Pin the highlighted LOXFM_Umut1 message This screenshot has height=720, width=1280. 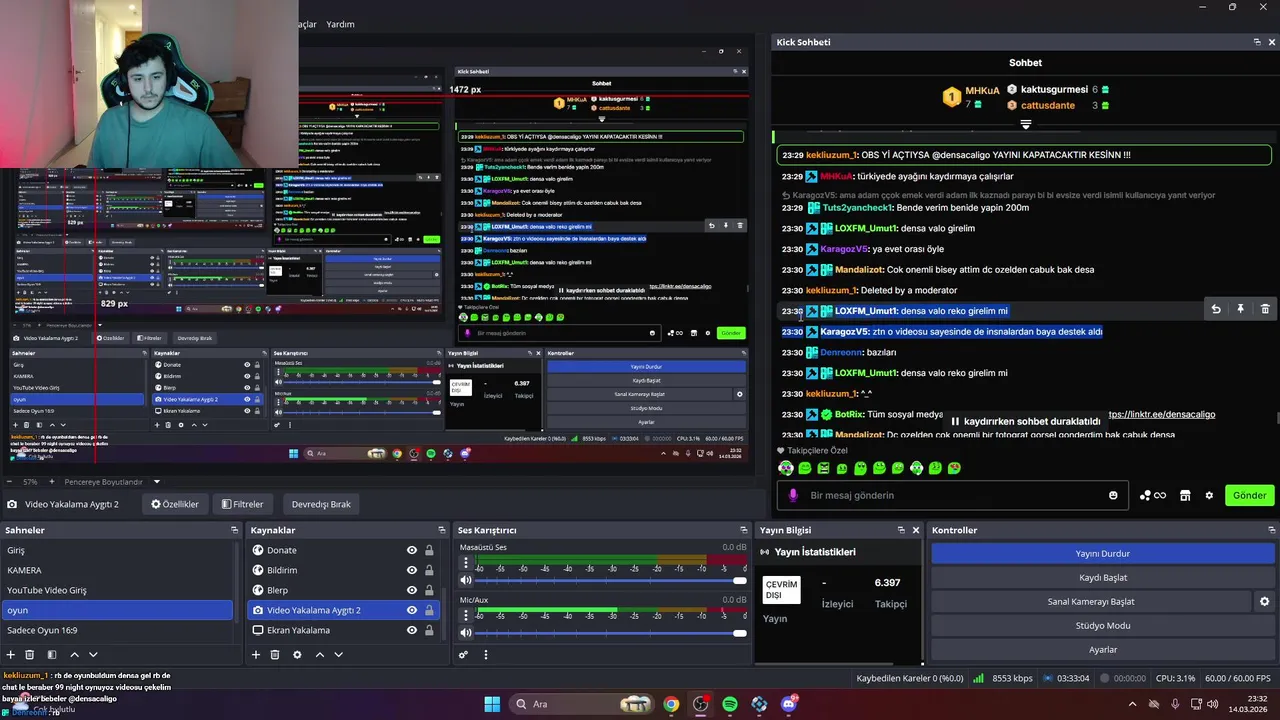click(x=1240, y=310)
